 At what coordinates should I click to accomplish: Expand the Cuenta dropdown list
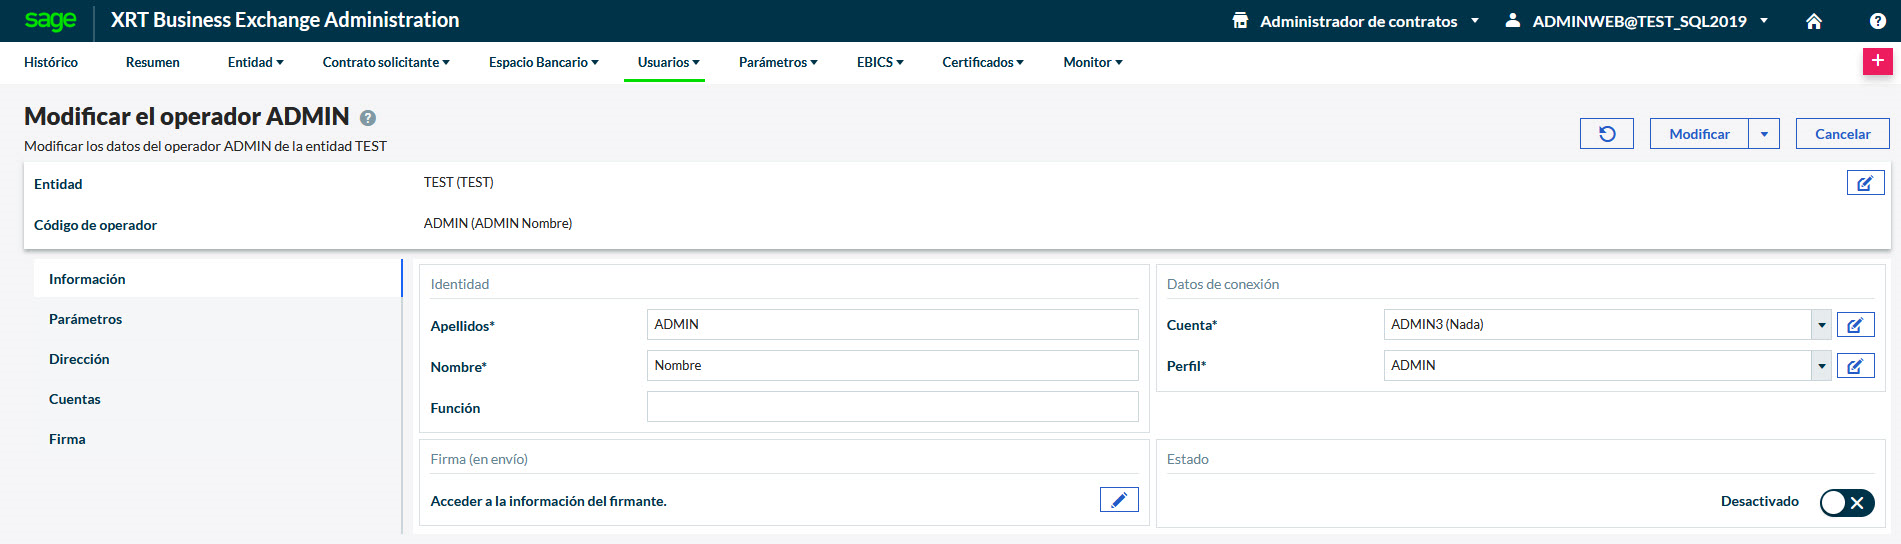coord(1821,325)
